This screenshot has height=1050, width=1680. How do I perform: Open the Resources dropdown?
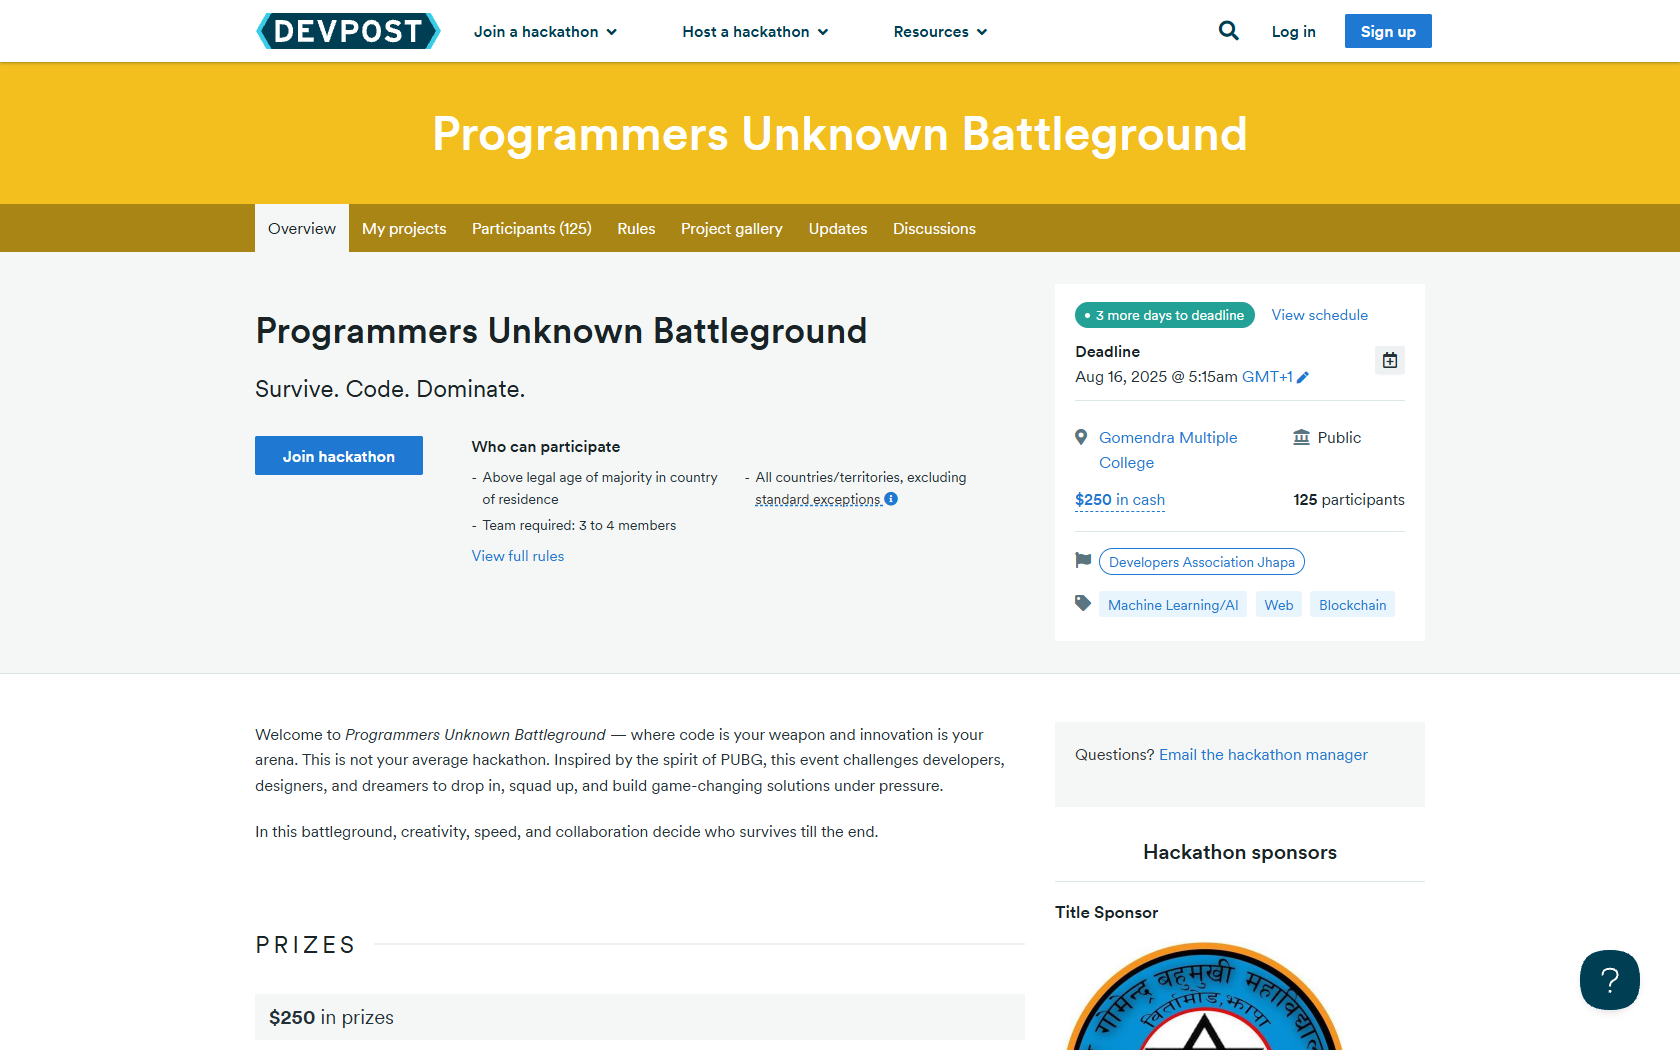coord(940,32)
